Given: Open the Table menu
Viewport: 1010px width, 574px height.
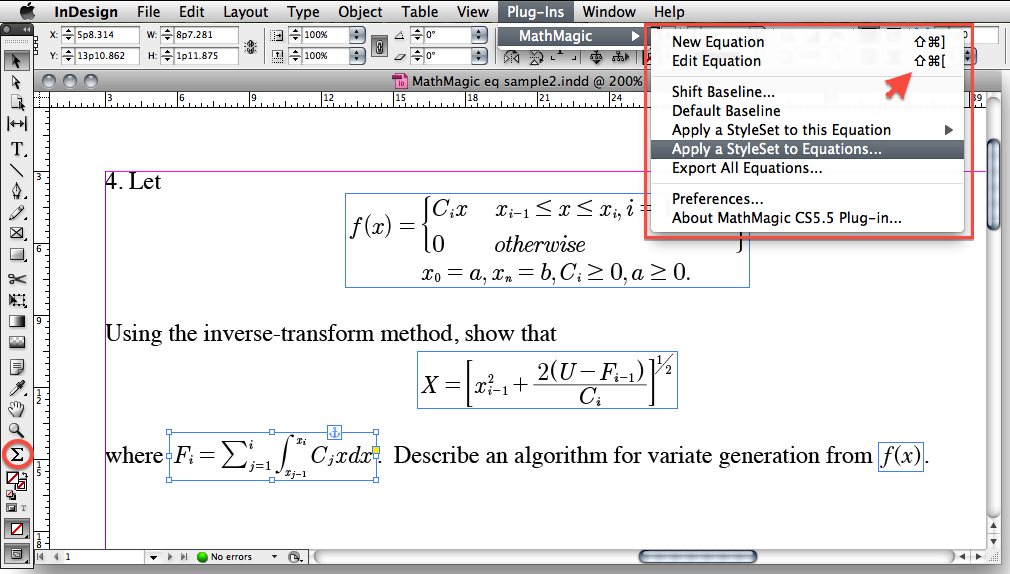Looking at the screenshot, I should [419, 12].
